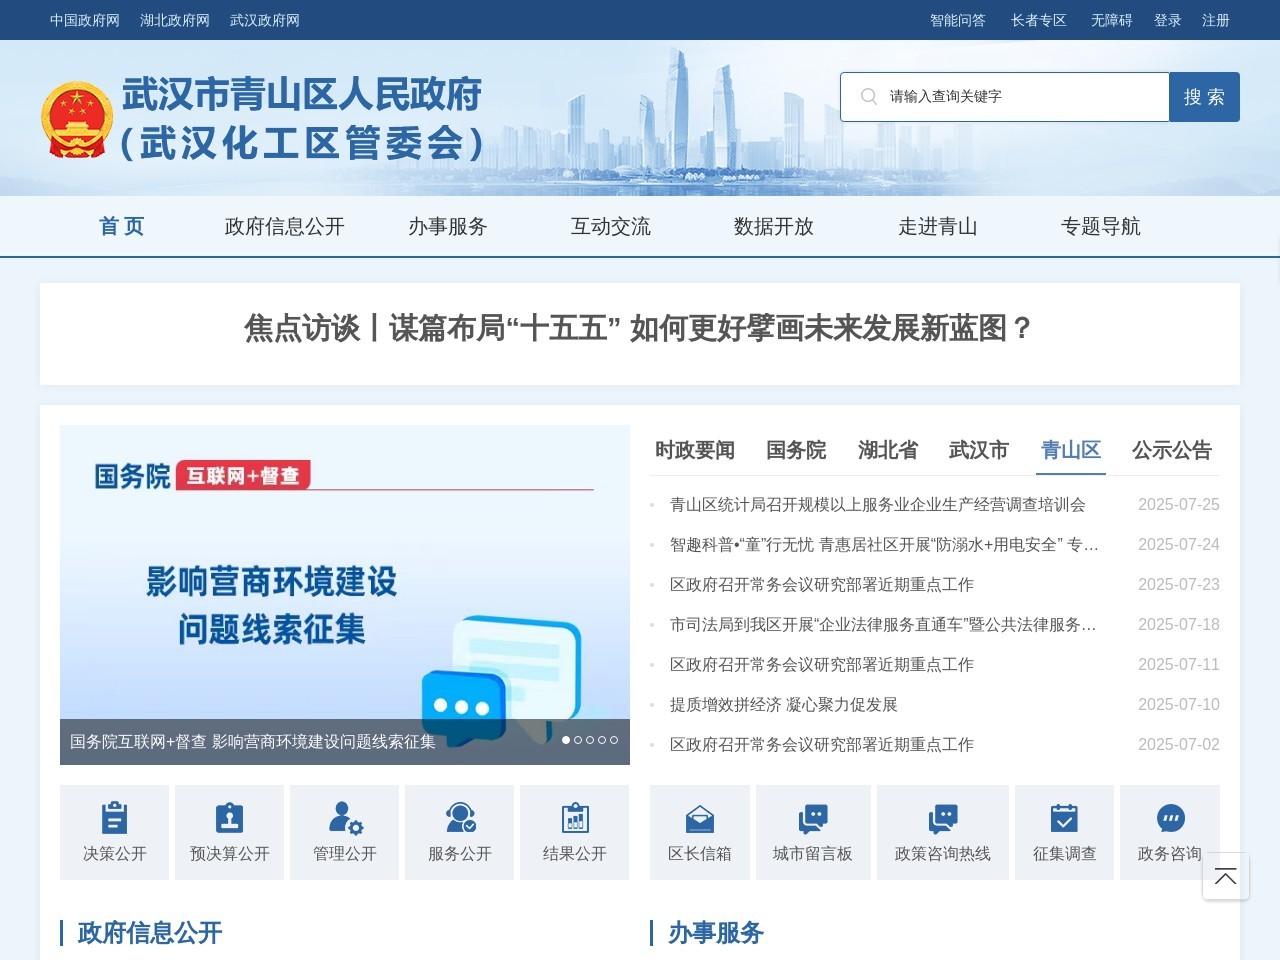Click the magnifier icon in search box
Viewport: 1280px width, 960px height.
click(x=869, y=96)
